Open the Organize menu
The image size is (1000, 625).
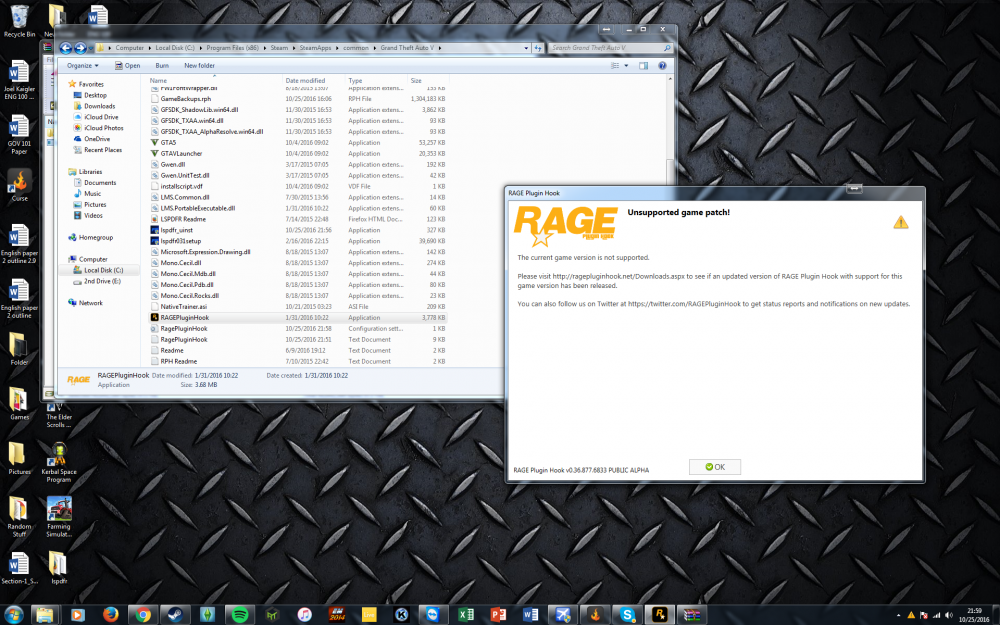tap(82, 66)
